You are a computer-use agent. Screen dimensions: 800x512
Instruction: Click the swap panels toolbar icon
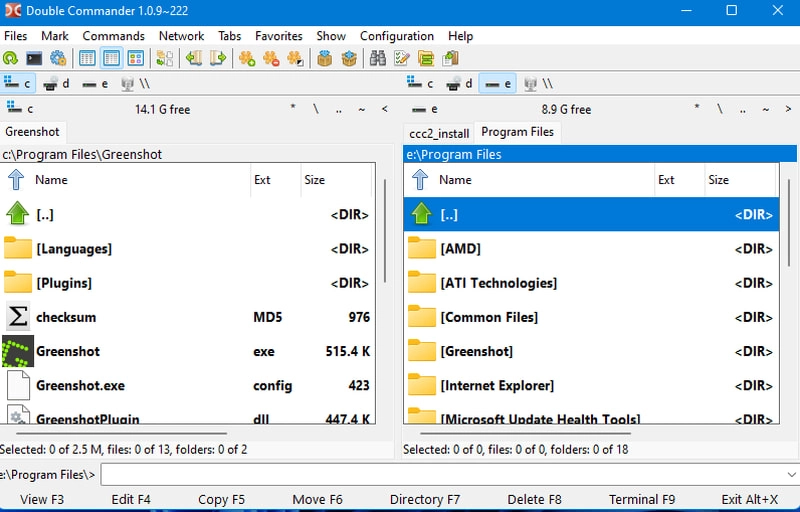[x=164, y=59]
